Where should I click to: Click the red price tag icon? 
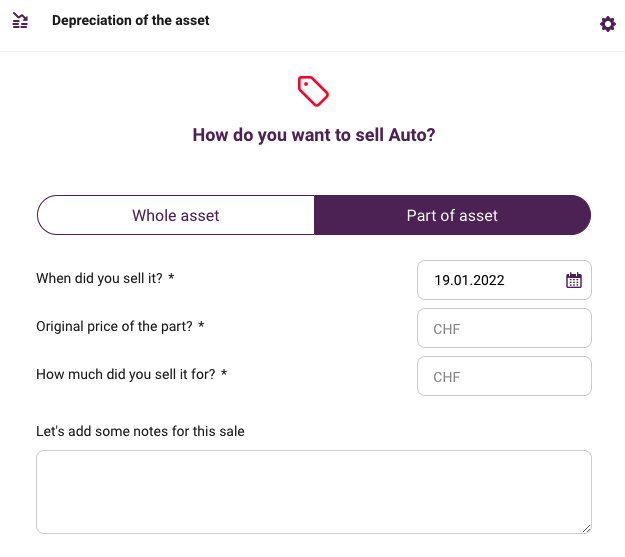coord(313,91)
